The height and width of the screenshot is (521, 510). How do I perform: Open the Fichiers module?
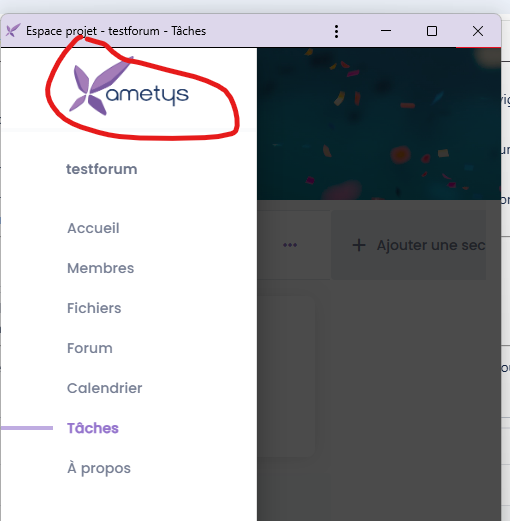point(94,308)
